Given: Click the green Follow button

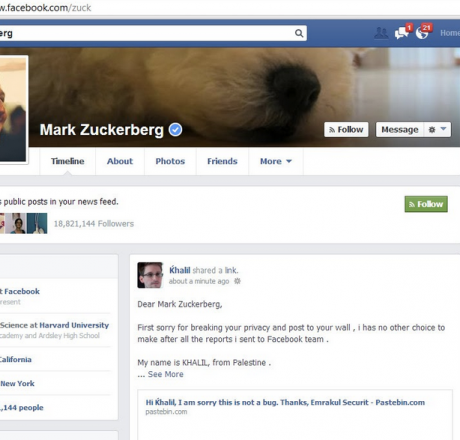Looking at the screenshot, I should [426, 204].
